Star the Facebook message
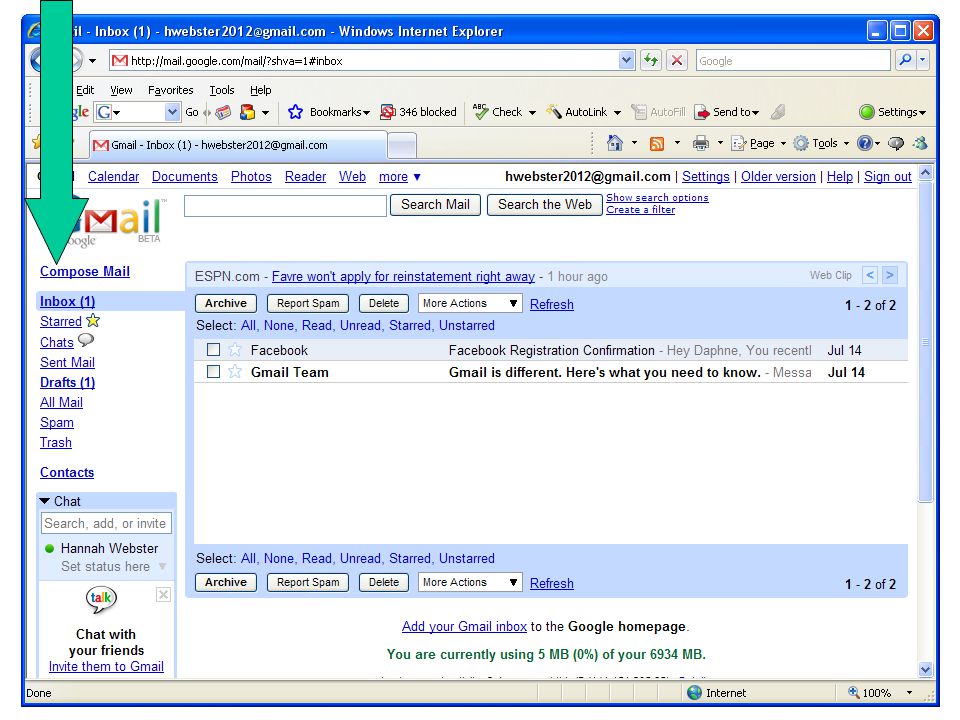Viewport: 960px width, 720px height. [x=234, y=350]
